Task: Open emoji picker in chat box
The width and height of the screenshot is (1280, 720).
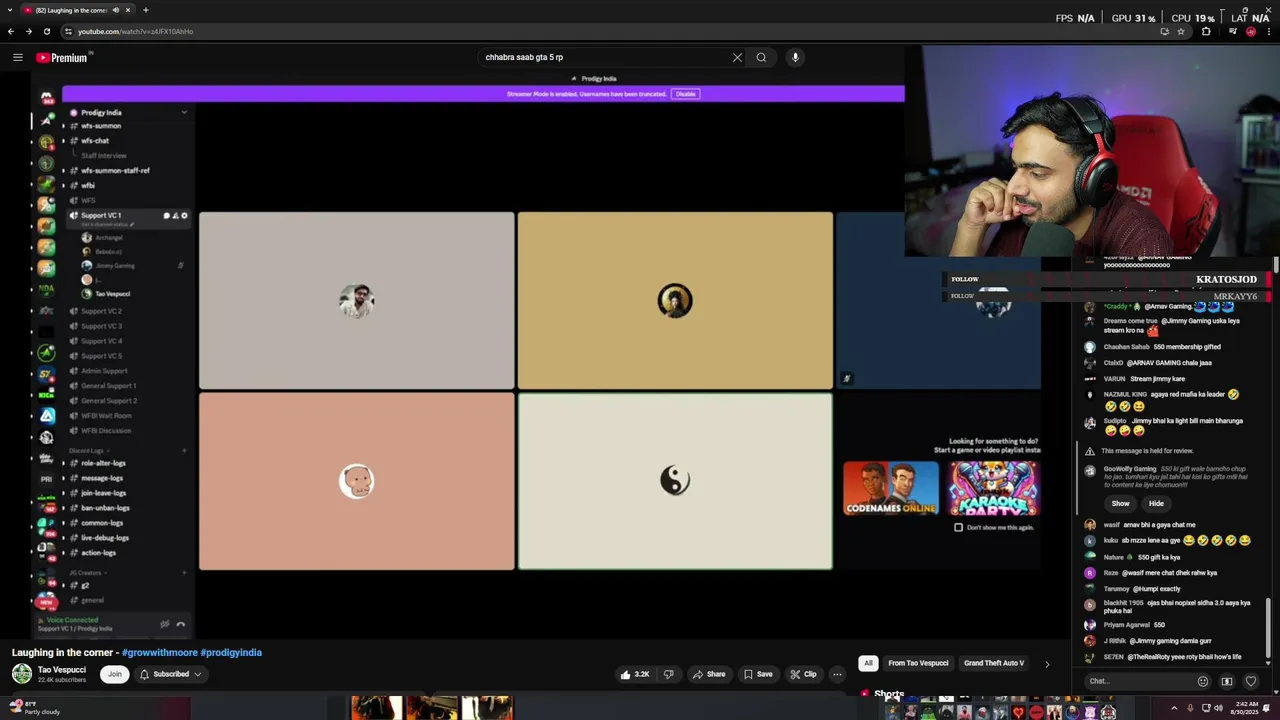Action: [1203, 681]
